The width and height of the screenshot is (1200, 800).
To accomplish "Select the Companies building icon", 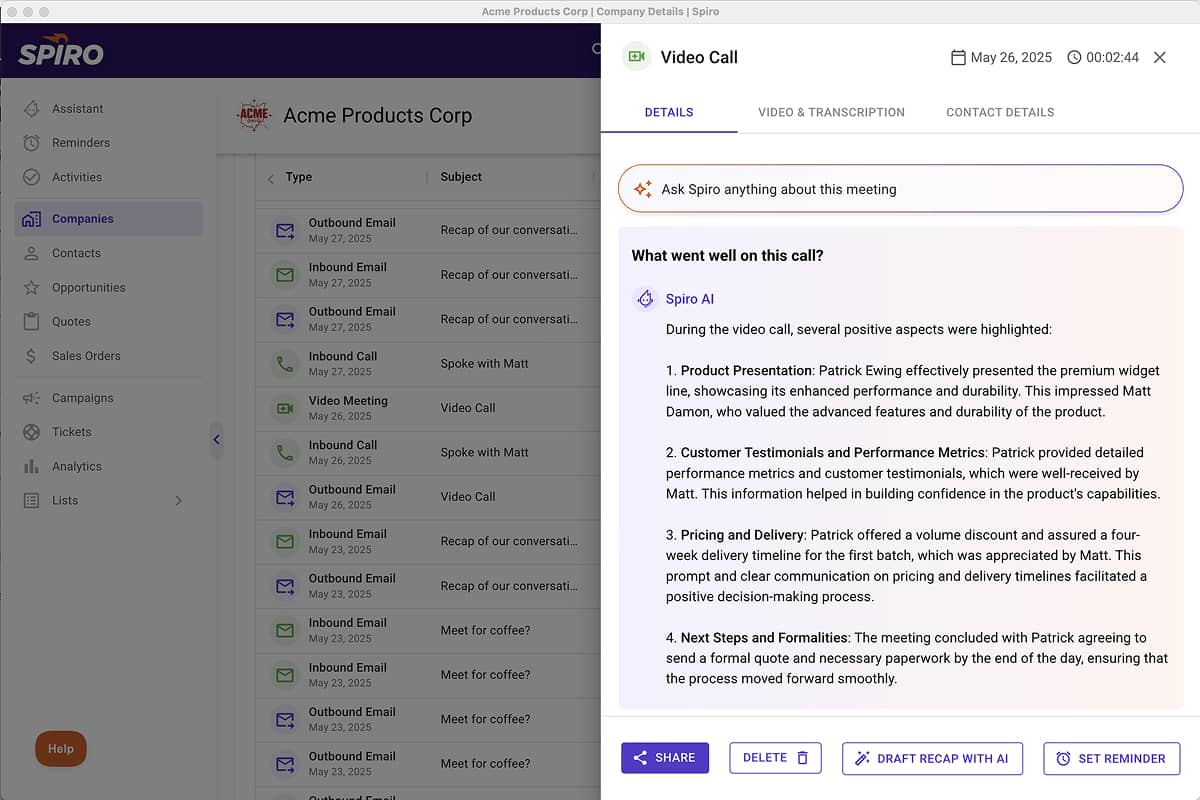I will [32, 219].
